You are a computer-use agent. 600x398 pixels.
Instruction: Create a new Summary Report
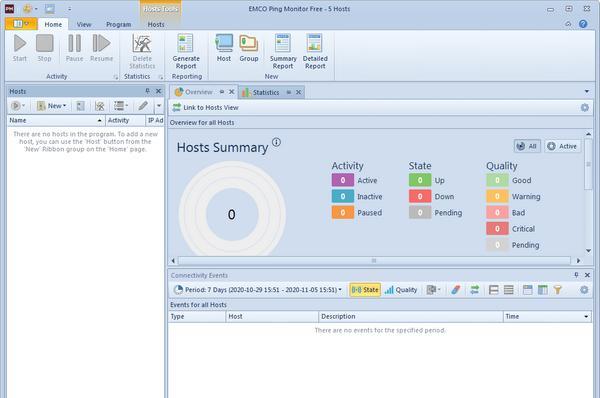click(x=283, y=51)
